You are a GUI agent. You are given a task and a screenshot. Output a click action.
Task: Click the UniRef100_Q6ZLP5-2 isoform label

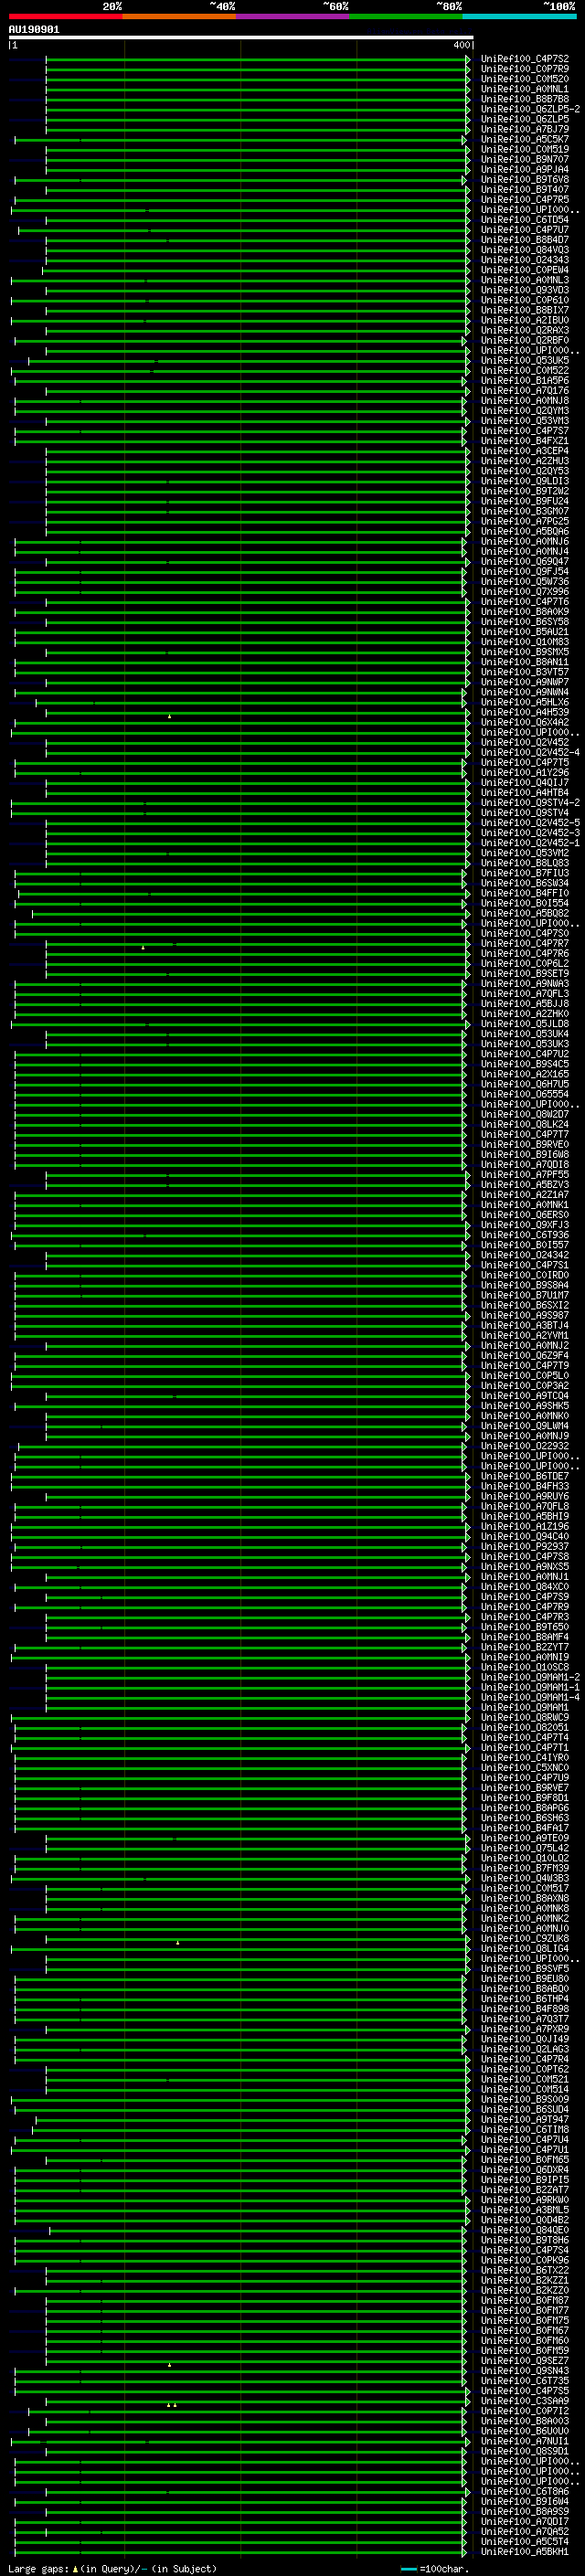(x=530, y=109)
